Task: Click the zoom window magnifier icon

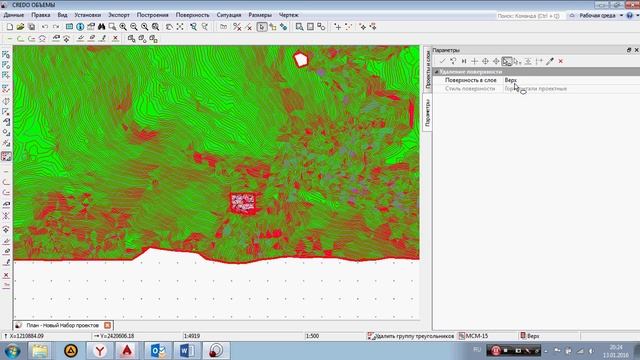Action: (x=112, y=27)
